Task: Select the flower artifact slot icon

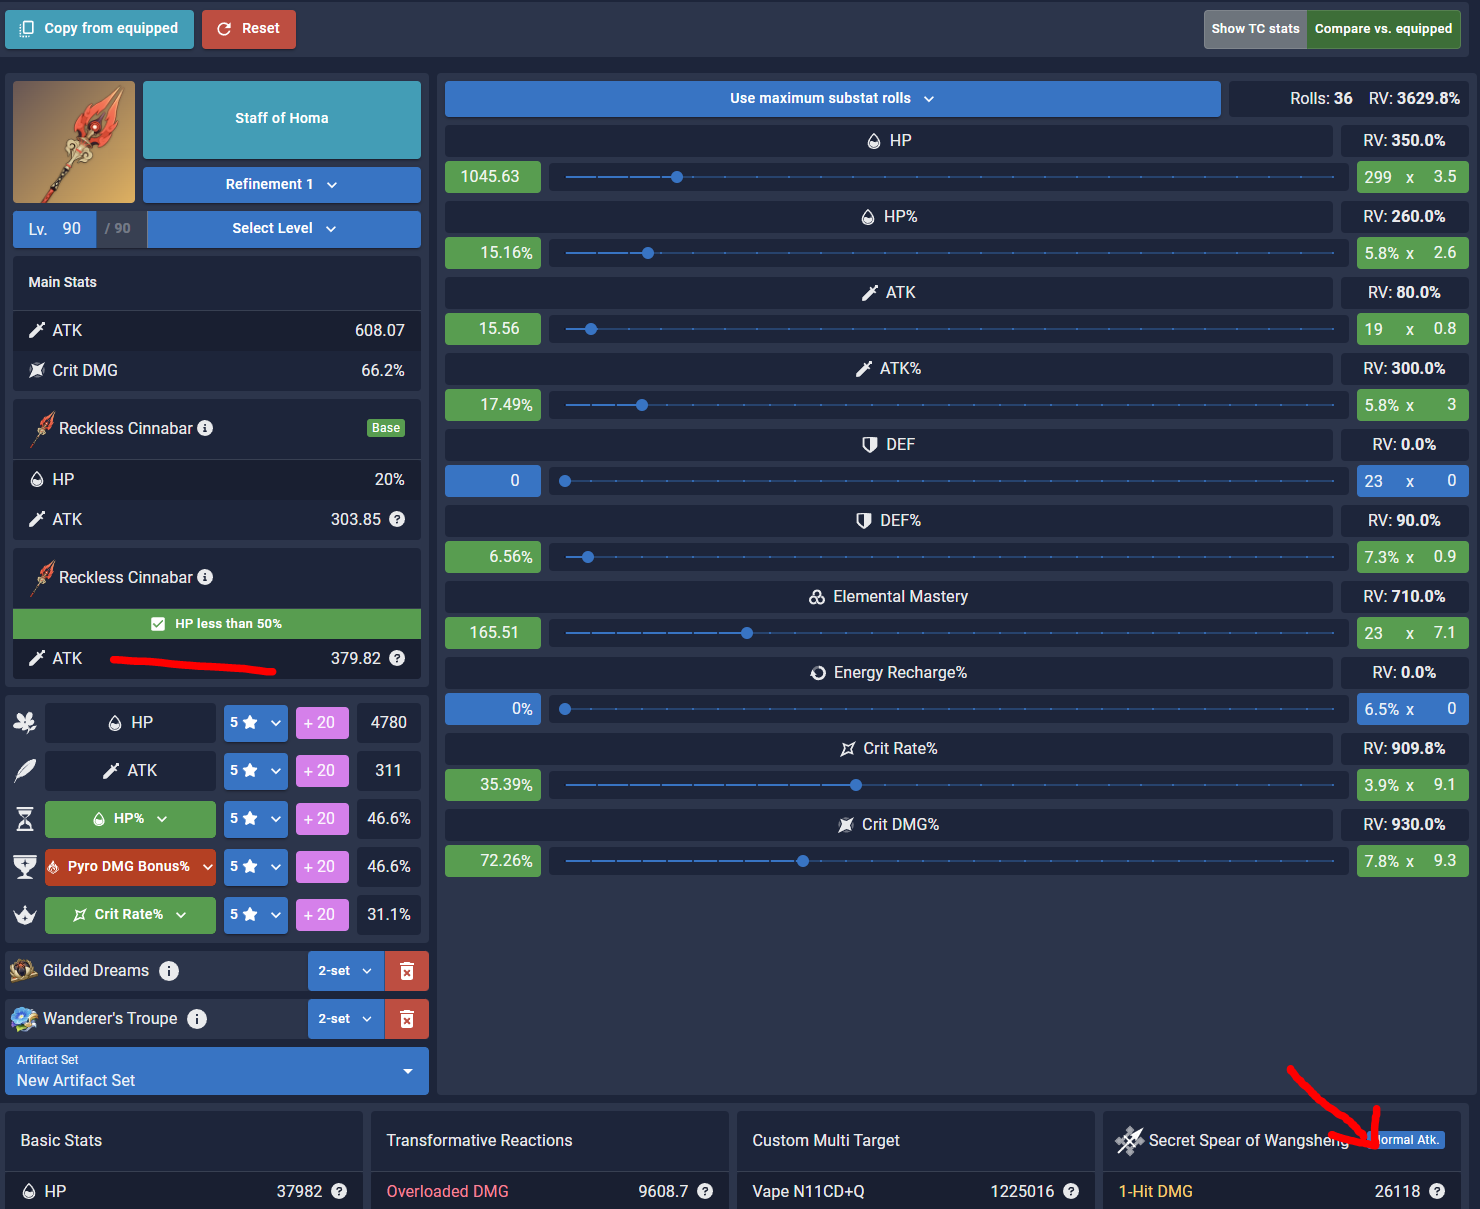Action: pos(25,722)
